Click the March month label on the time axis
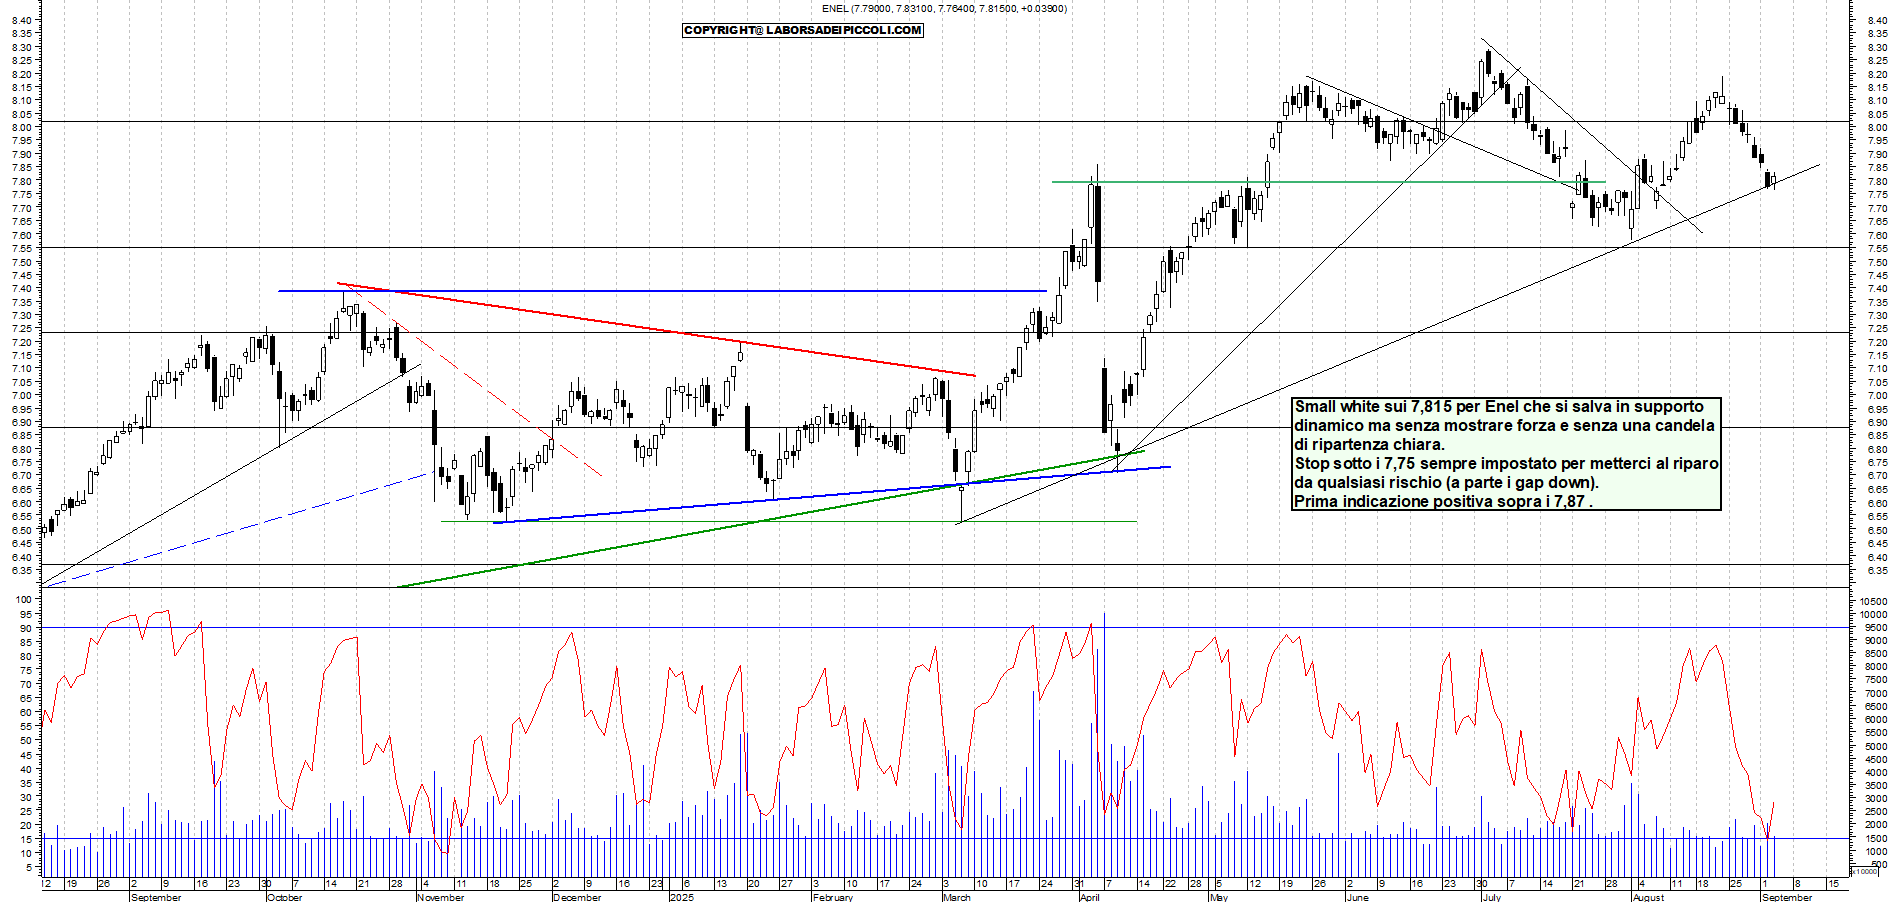Image resolution: width=1890 pixels, height=902 pixels. (957, 897)
